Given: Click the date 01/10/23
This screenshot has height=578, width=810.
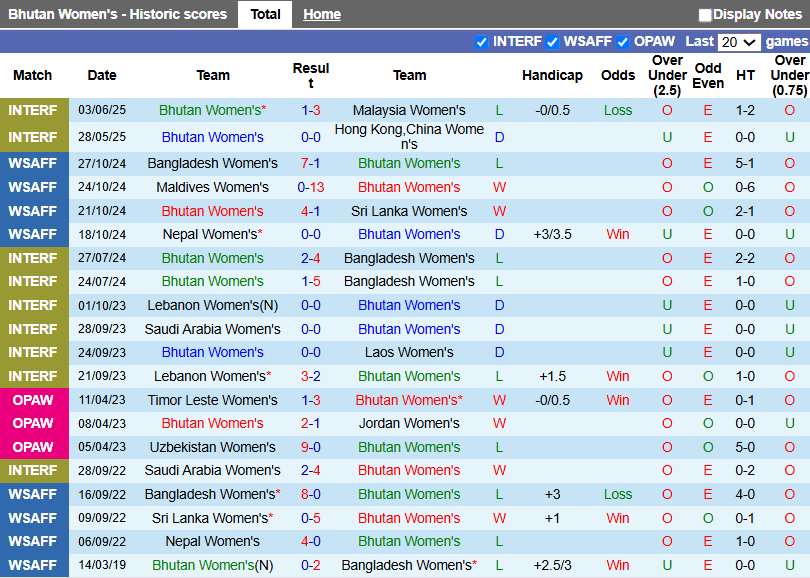Looking at the screenshot, I should 102,305.
